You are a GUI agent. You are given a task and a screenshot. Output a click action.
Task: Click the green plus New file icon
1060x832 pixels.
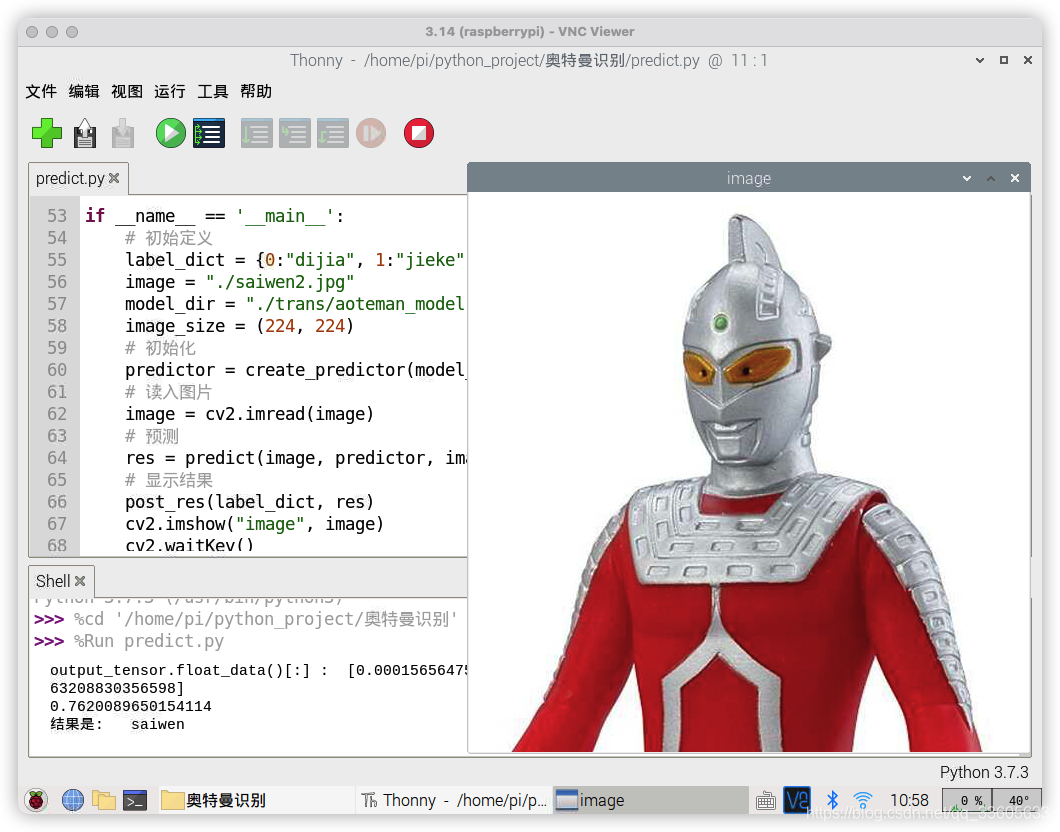click(x=47, y=132)
